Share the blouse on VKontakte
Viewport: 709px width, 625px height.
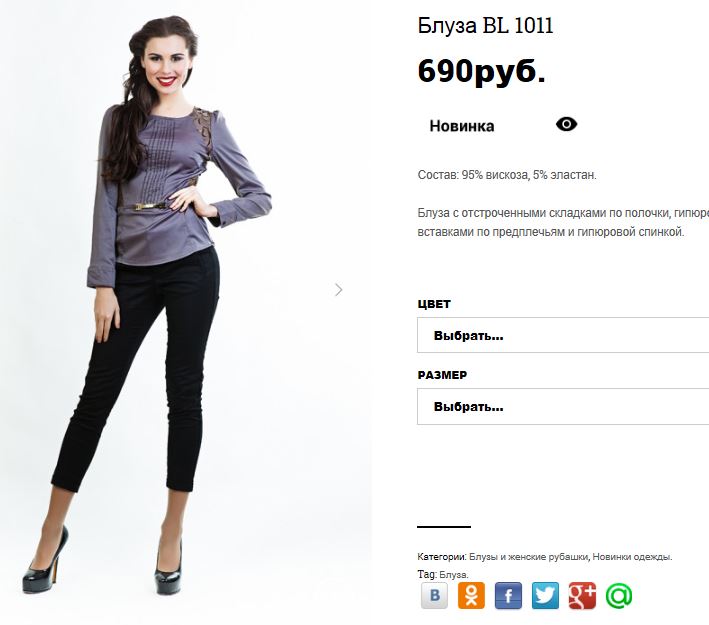[434, 596]
